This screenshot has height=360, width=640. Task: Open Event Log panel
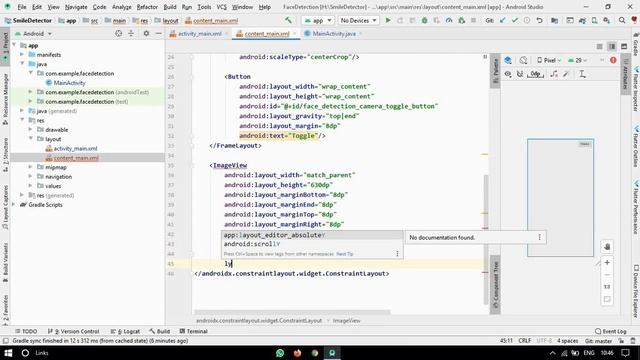[x=611, y=331]
